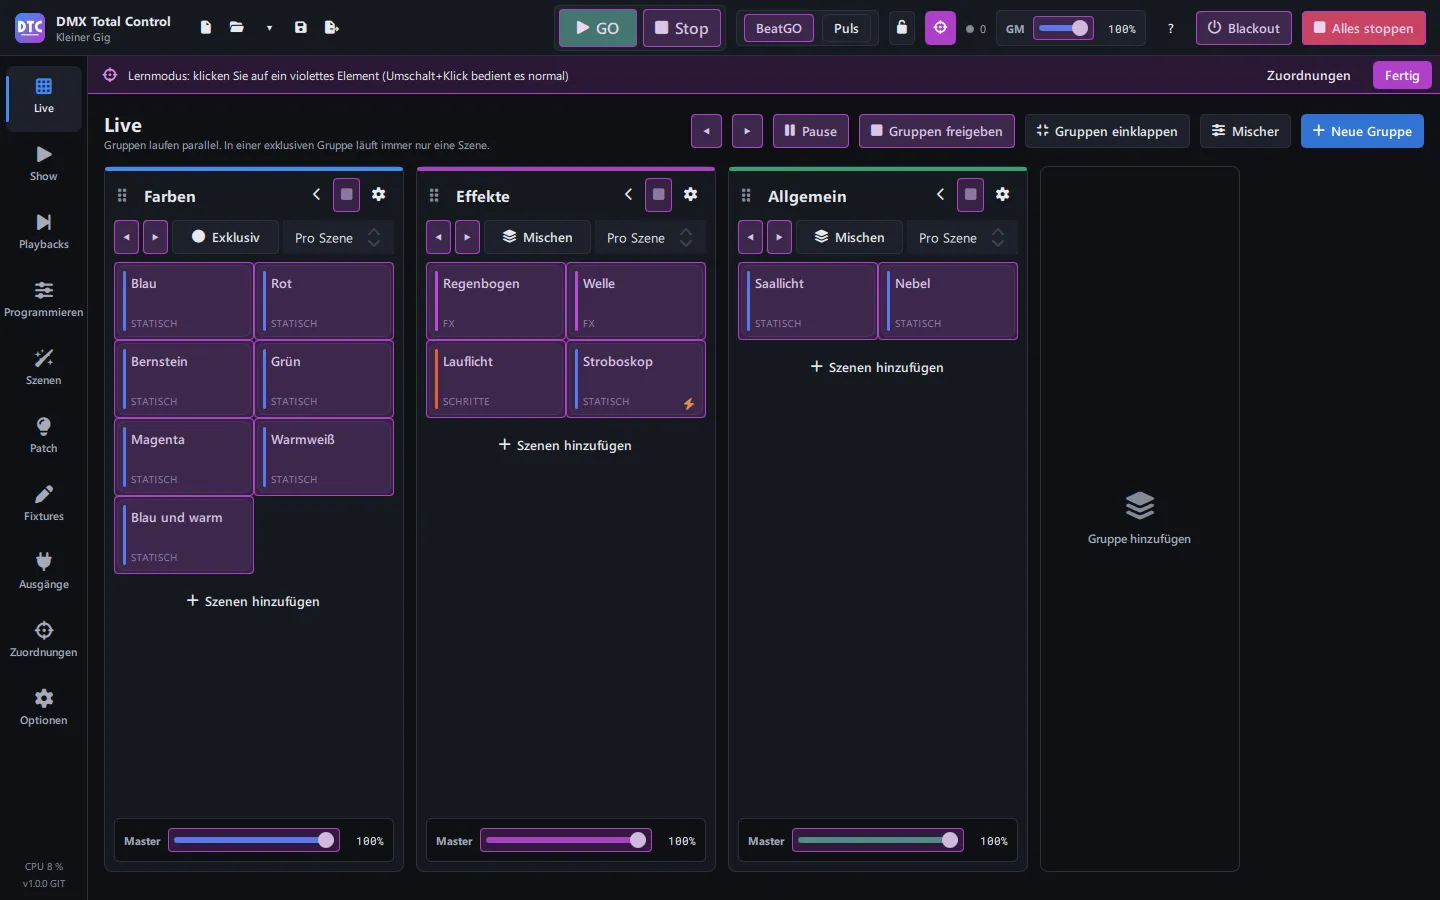This screenshot has width=1440, height=900.
Task: Click the save disk icon in the header
Action: [300, 28]
